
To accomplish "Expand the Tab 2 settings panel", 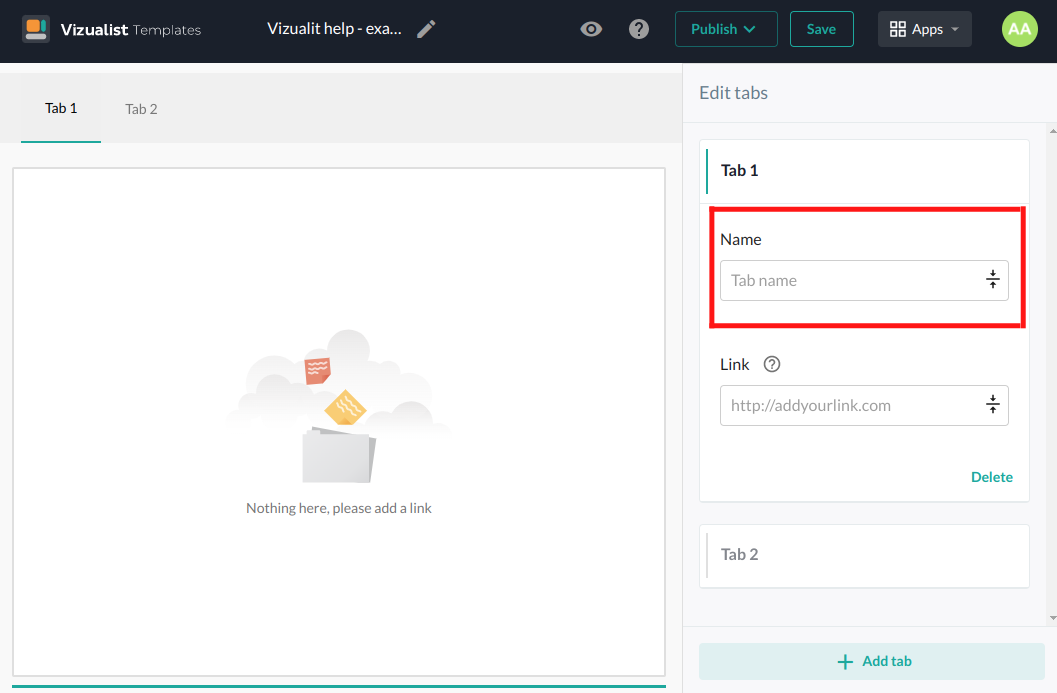I will click(x=865, y=555).
